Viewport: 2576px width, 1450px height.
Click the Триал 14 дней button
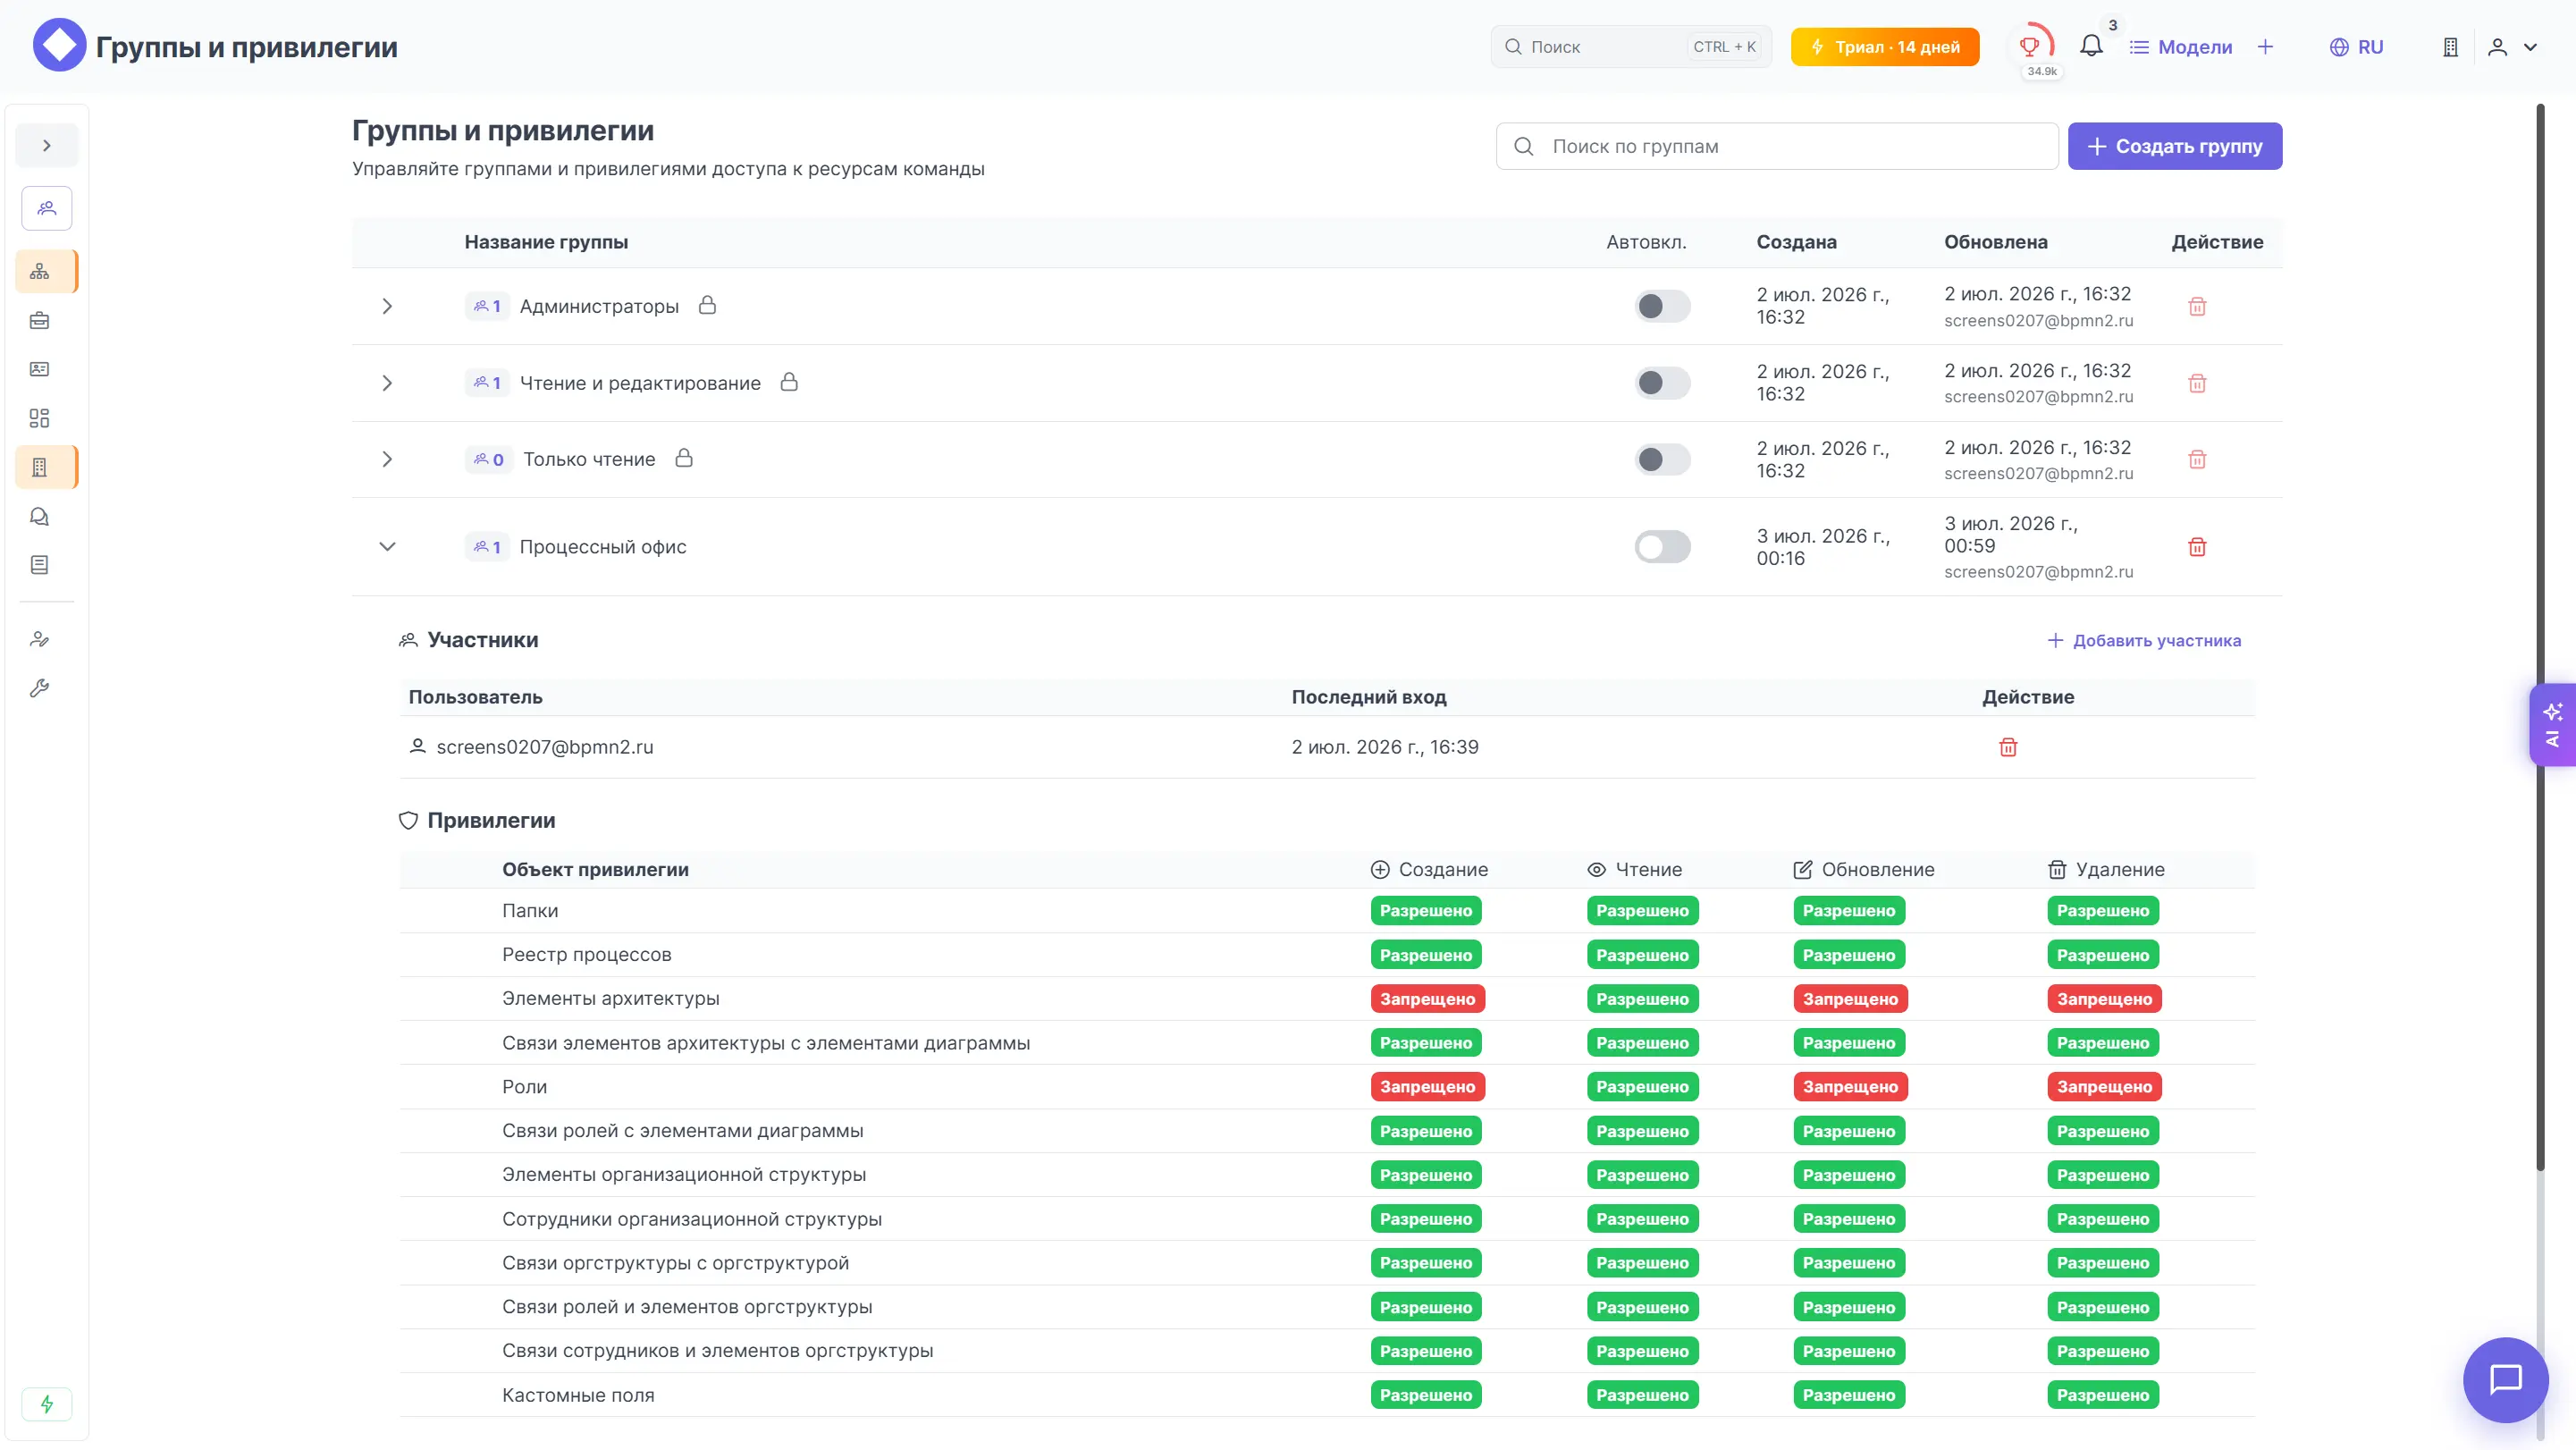[1884, 47]
